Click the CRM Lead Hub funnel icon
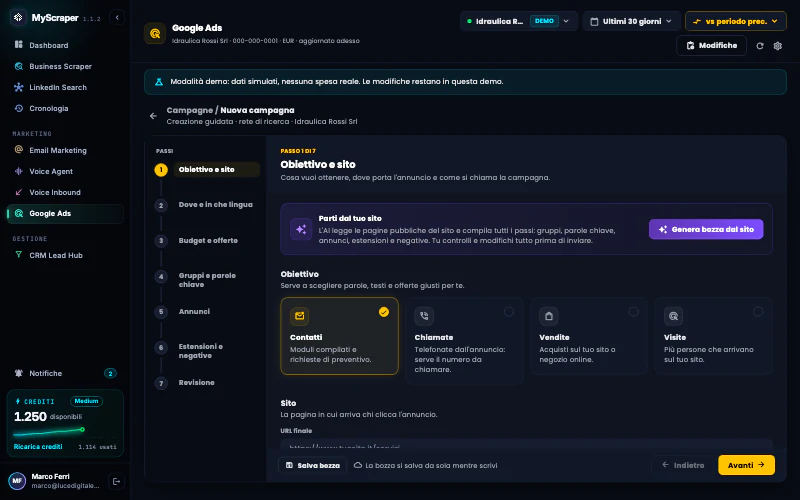The image size is (800, 500). click(x=19, y=255)
